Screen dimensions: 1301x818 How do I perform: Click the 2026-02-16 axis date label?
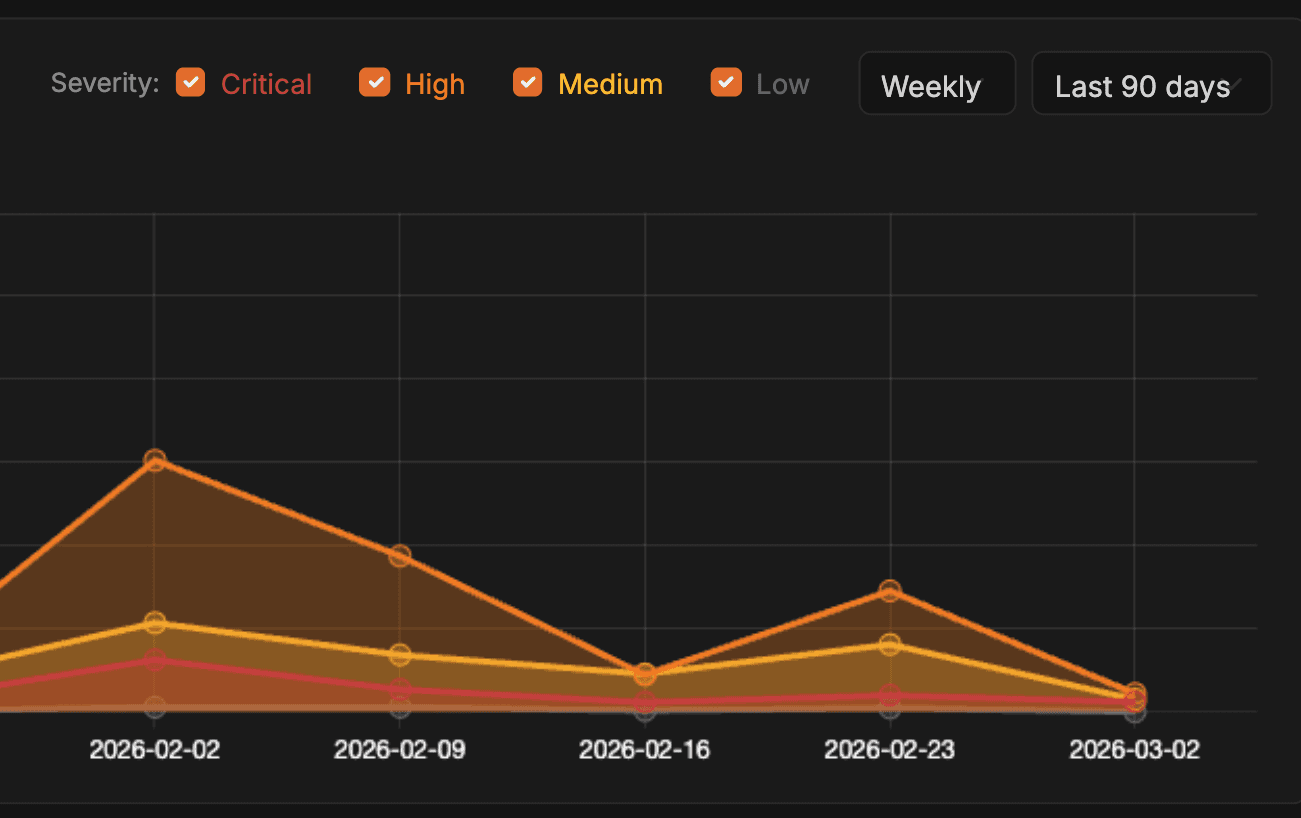645,750
